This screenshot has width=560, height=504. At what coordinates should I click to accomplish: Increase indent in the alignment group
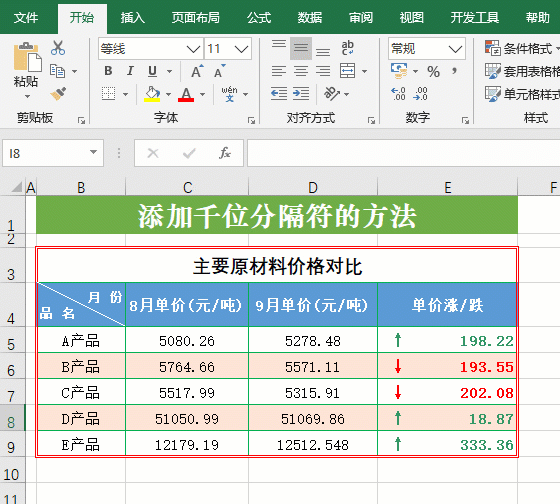coord(301,94)
